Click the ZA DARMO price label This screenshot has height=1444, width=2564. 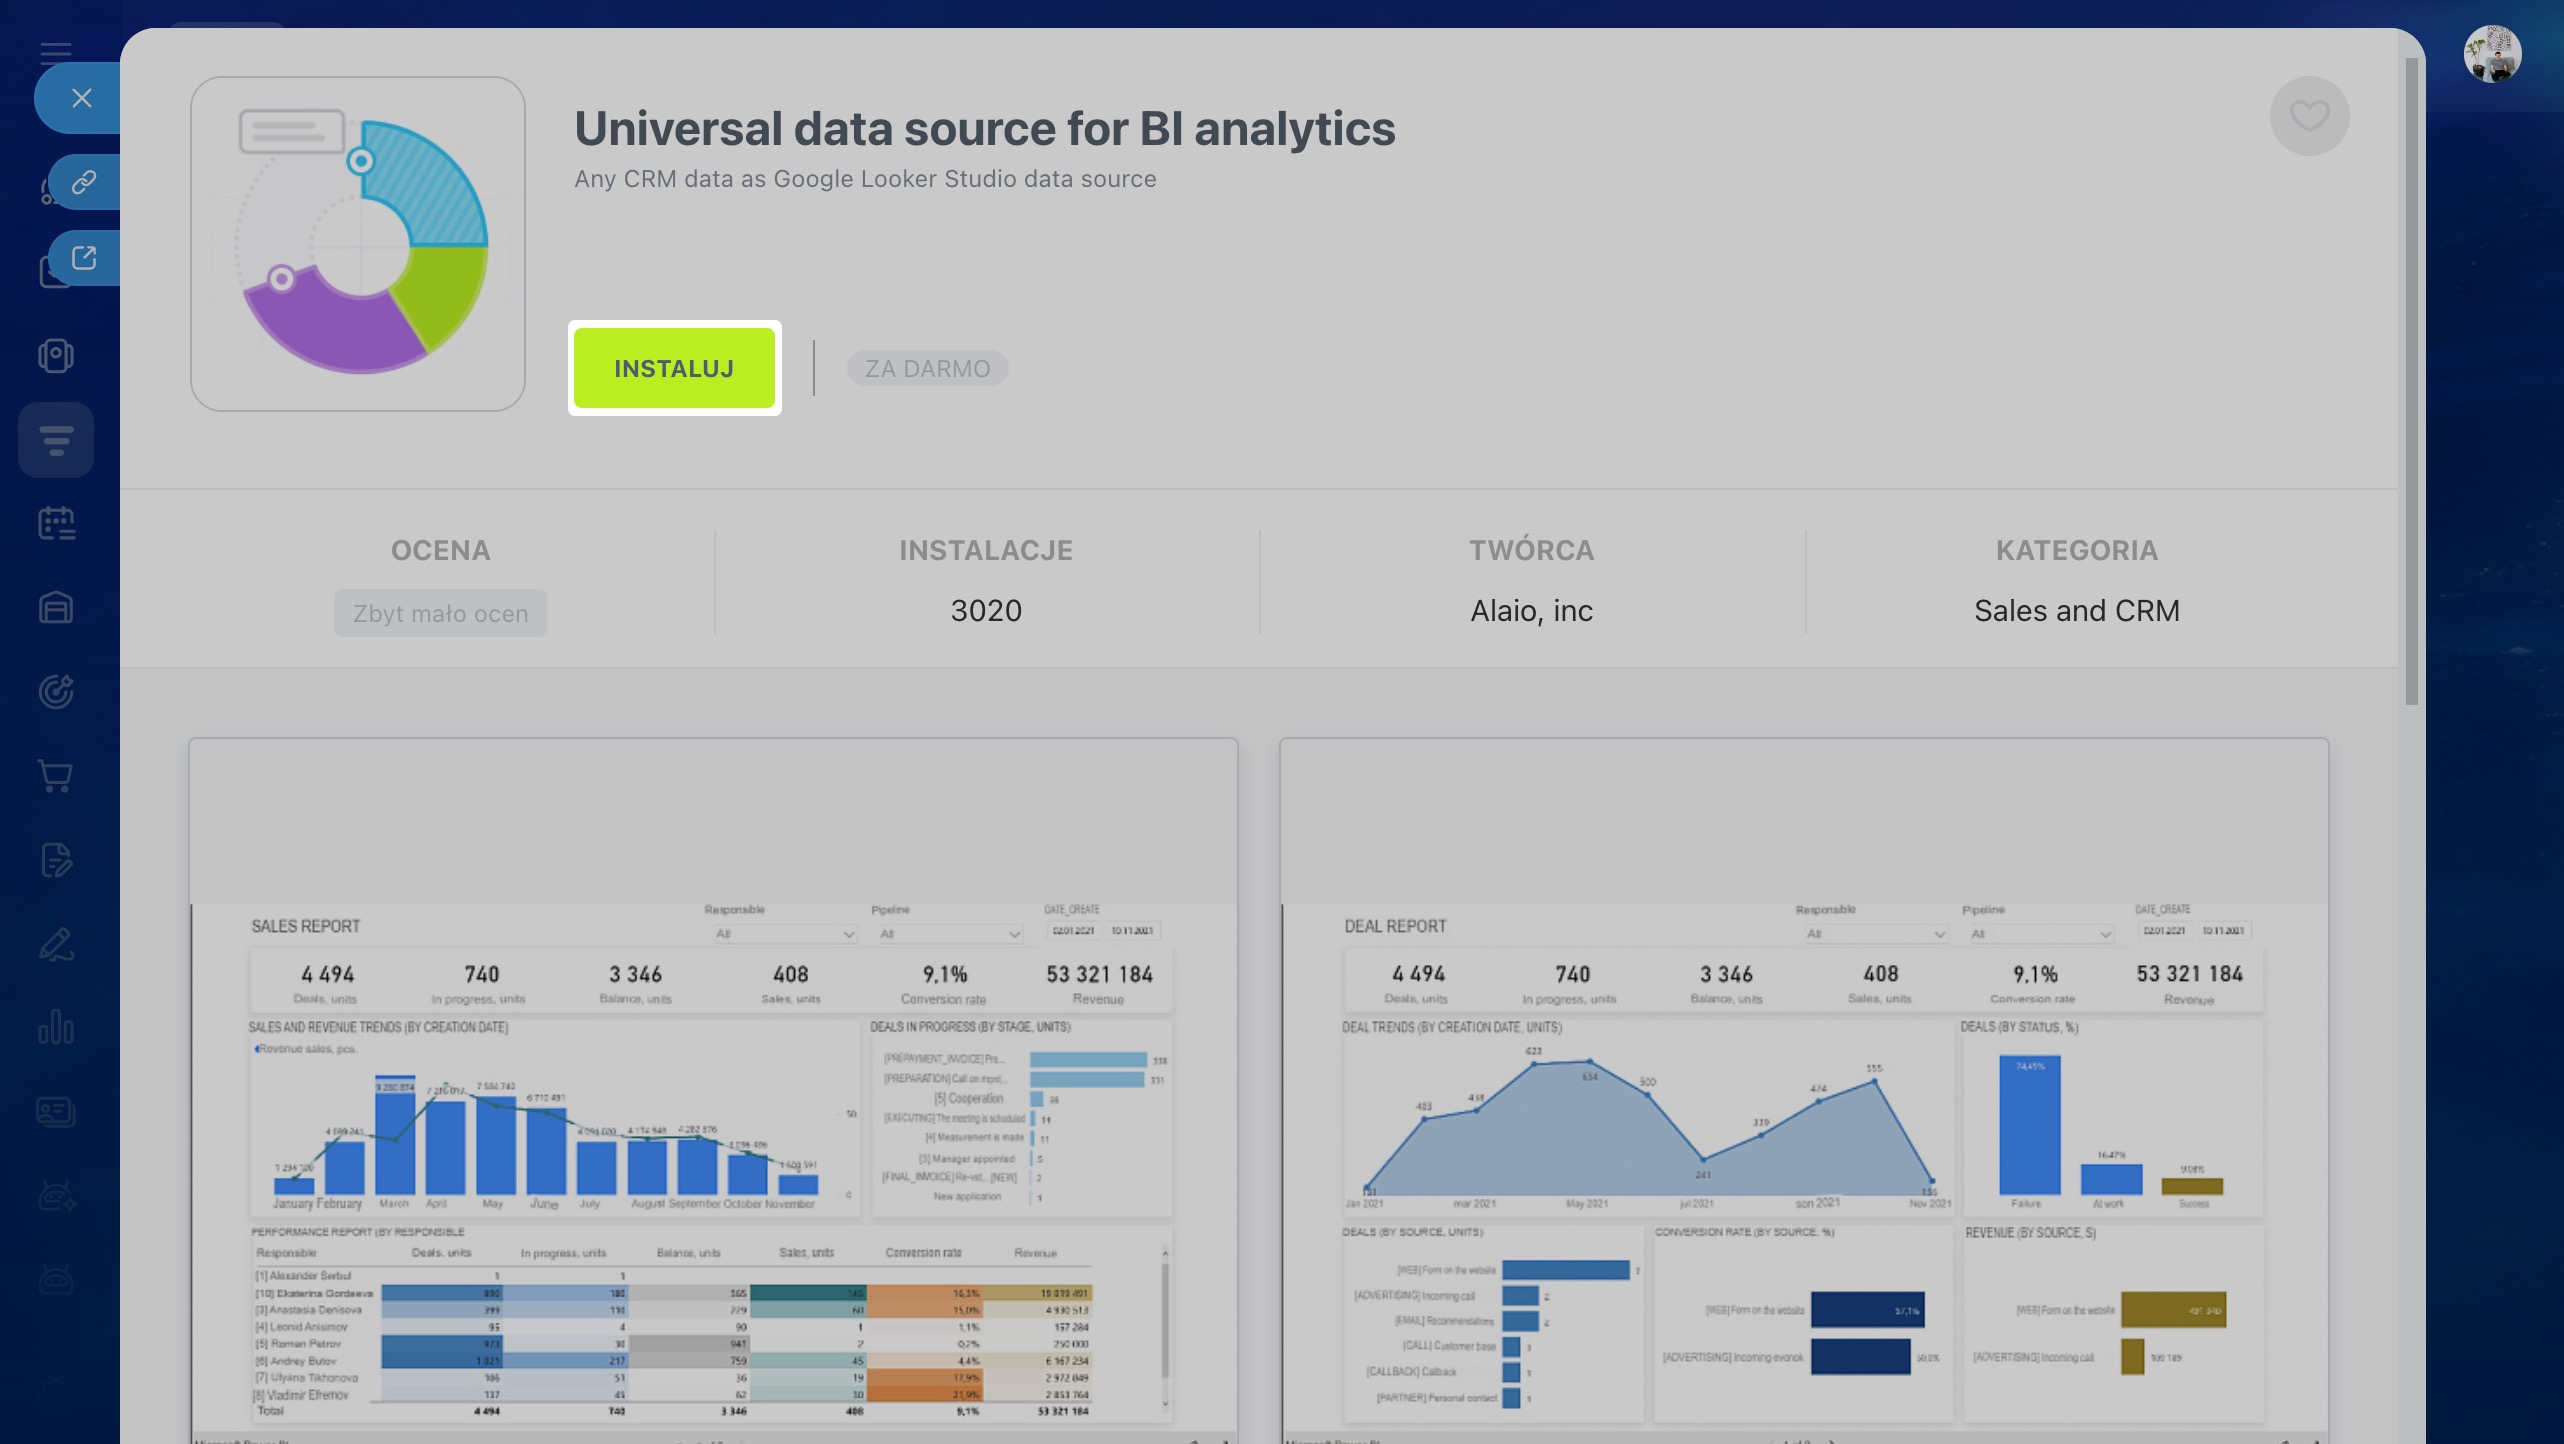click(927, 368)
